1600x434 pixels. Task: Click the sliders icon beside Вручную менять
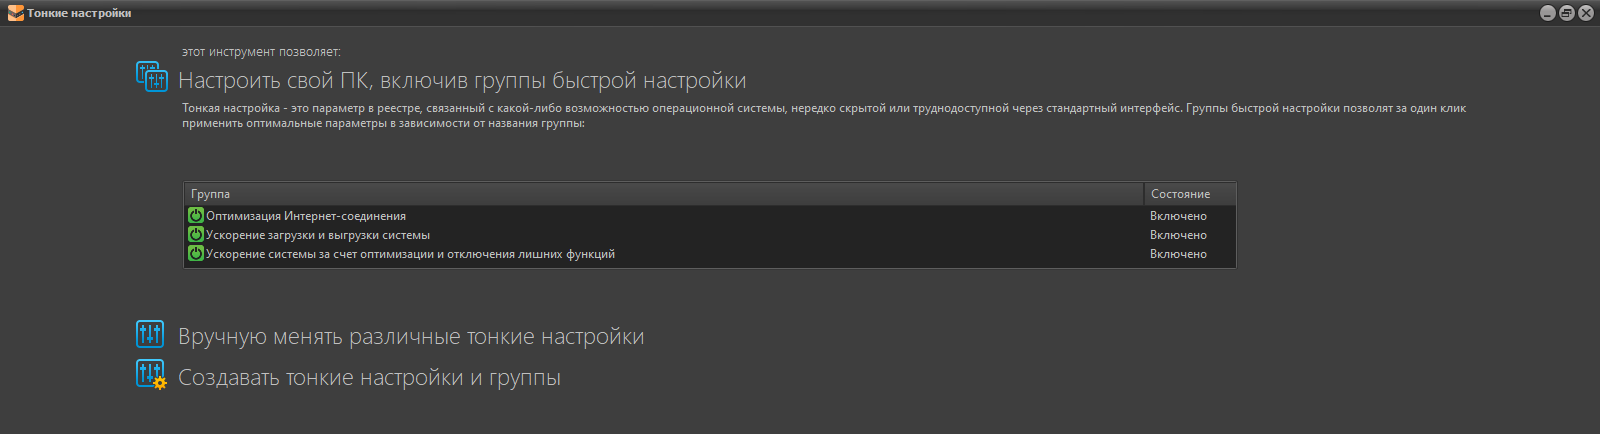pyautogui.click(x=150, y=334)
